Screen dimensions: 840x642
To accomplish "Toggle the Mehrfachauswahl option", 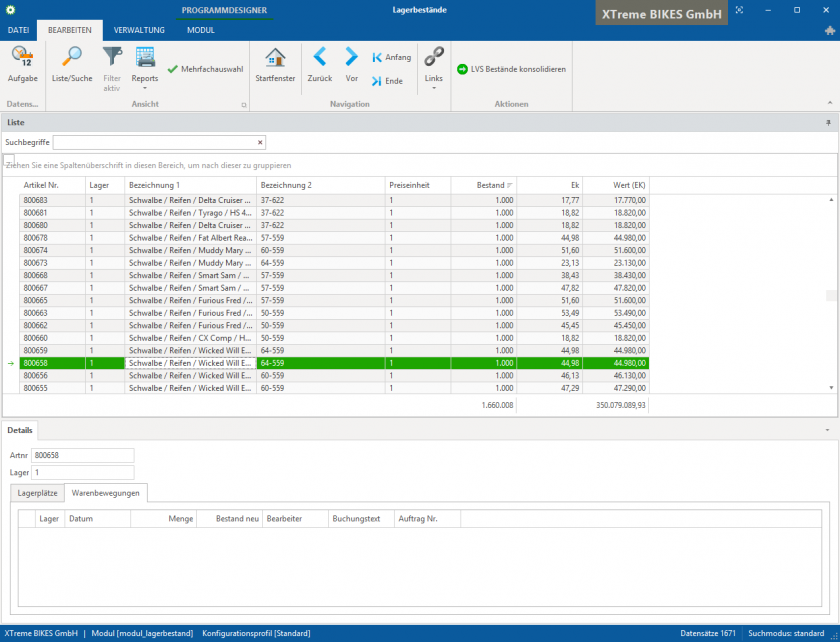I will point(206,69).
